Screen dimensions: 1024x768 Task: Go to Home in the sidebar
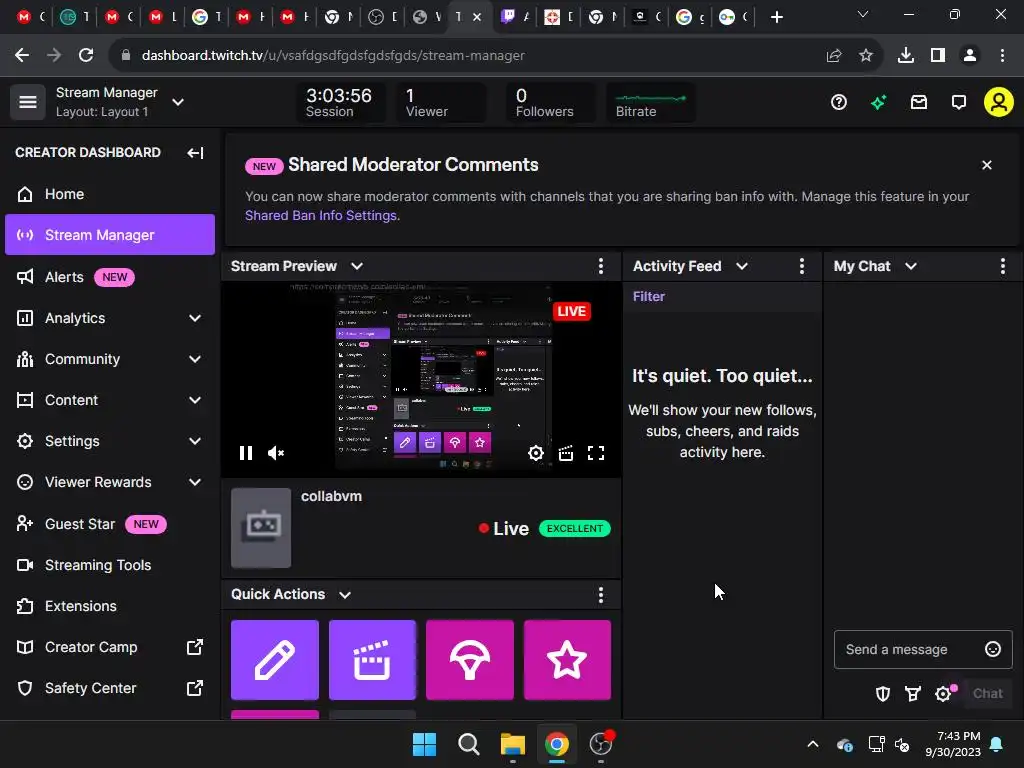click(x=110, y=194)
